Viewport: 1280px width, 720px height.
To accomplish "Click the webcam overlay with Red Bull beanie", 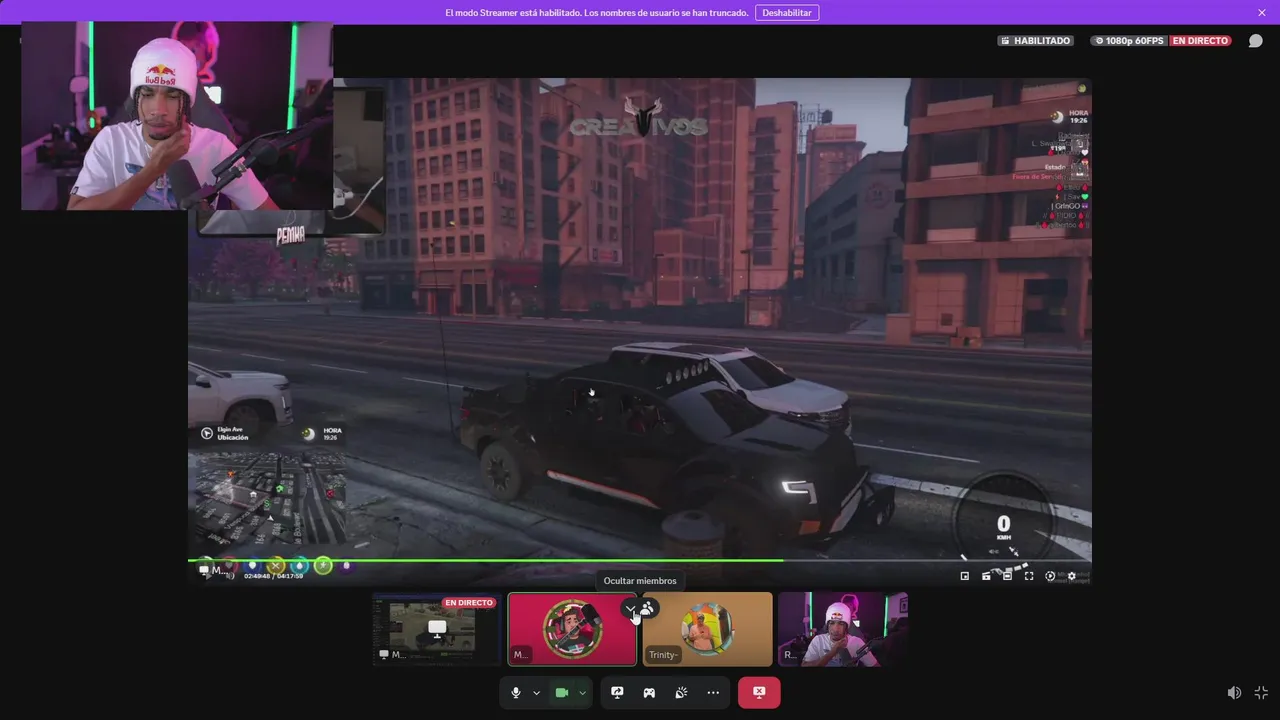I will [177, 116].
